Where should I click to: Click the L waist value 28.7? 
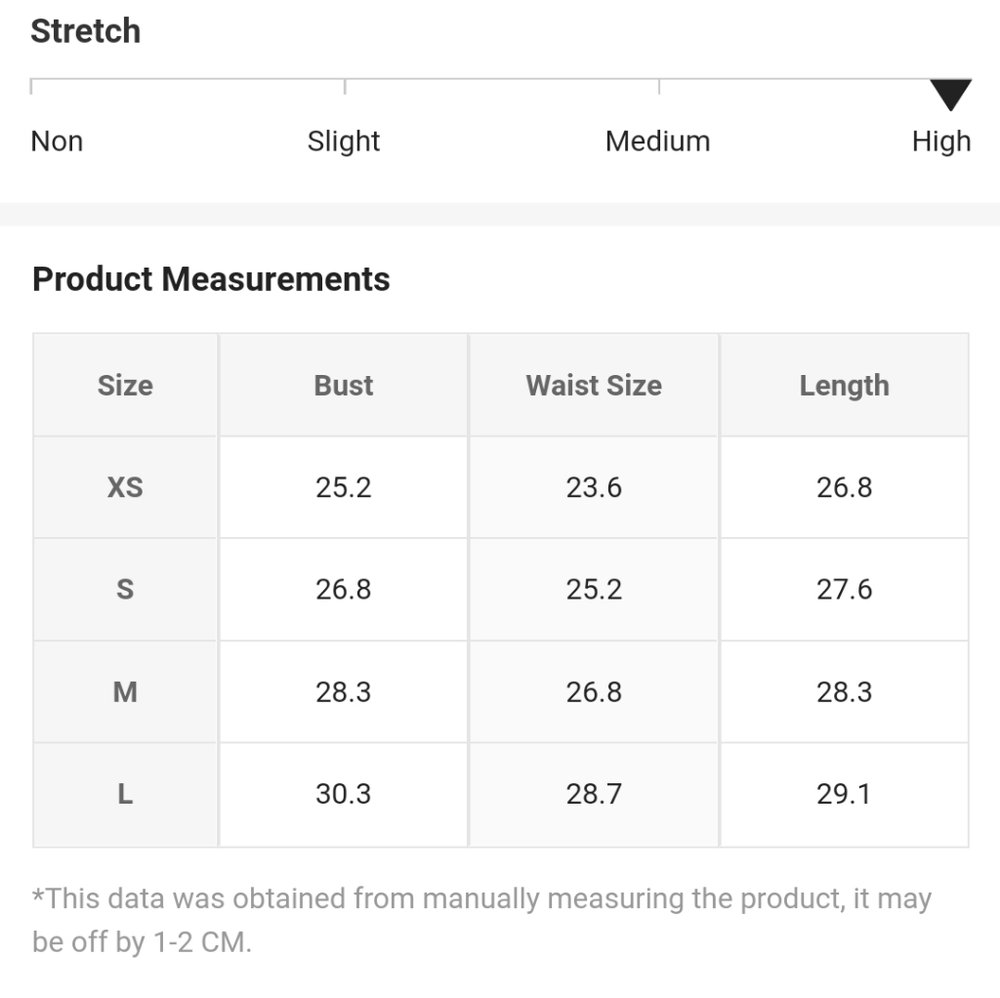click(x=594, y=794)
